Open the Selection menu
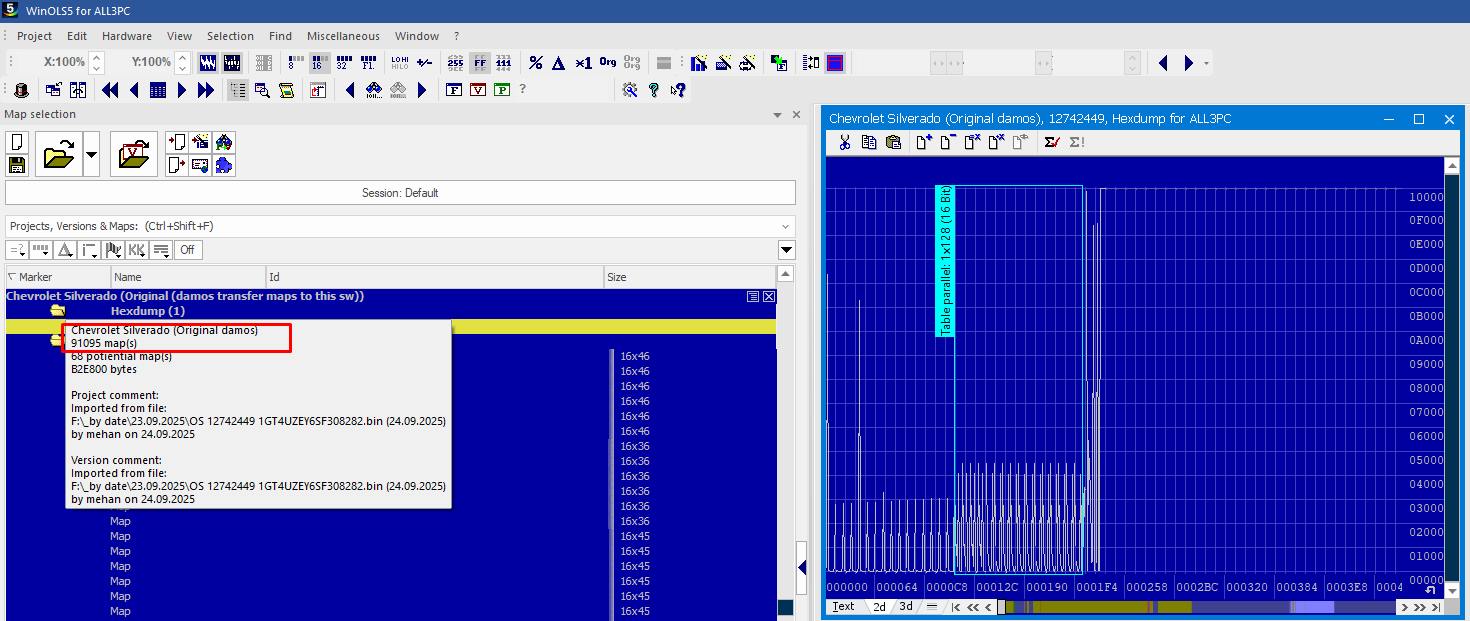1470x621 pixels. click(230, 36)
